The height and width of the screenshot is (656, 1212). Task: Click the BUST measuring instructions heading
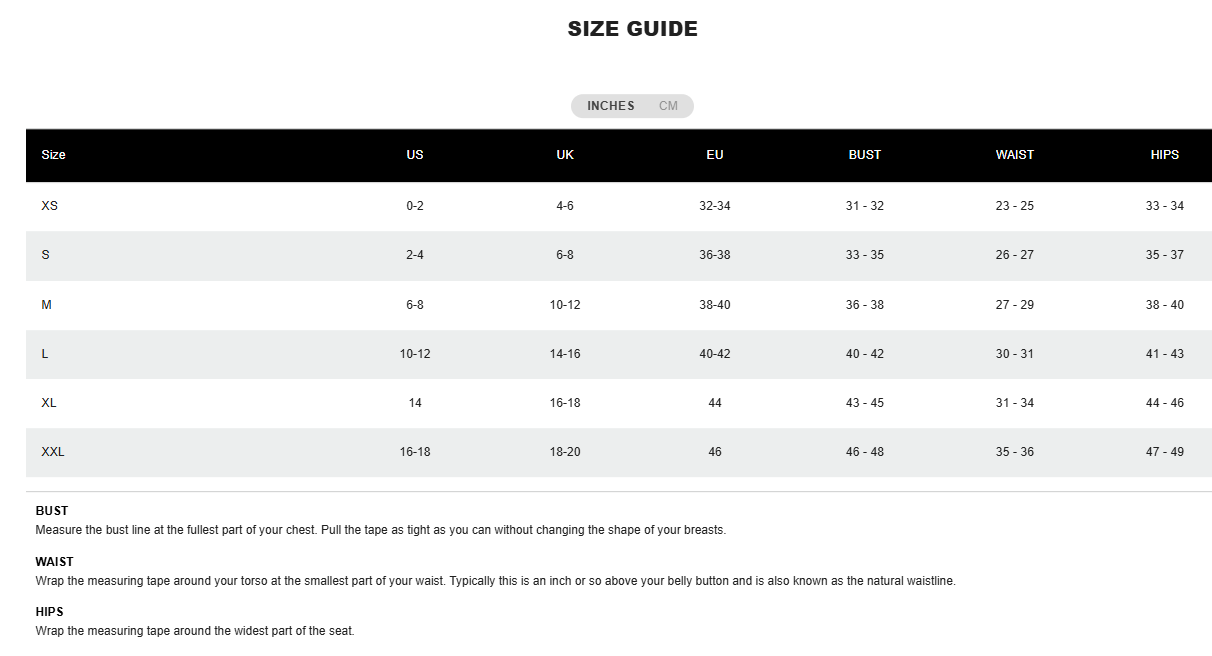(x=52, y=511)
